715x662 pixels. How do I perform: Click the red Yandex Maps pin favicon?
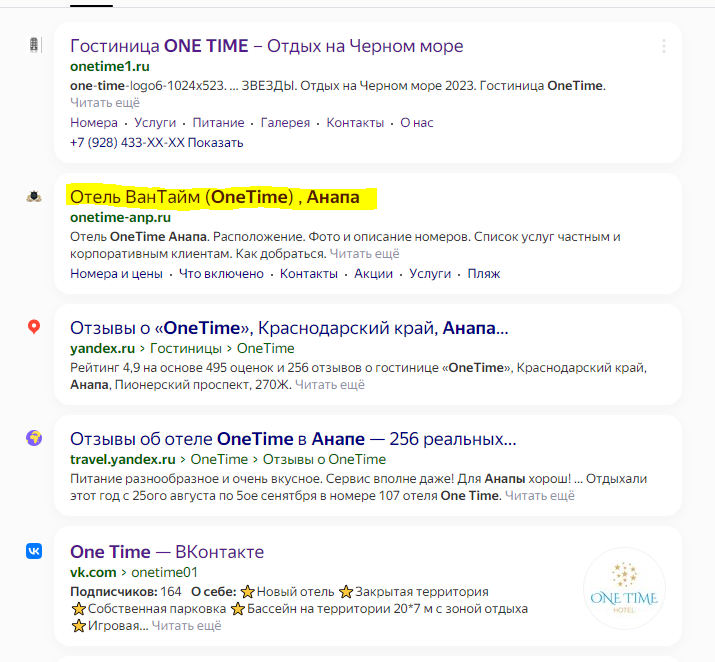34,327
